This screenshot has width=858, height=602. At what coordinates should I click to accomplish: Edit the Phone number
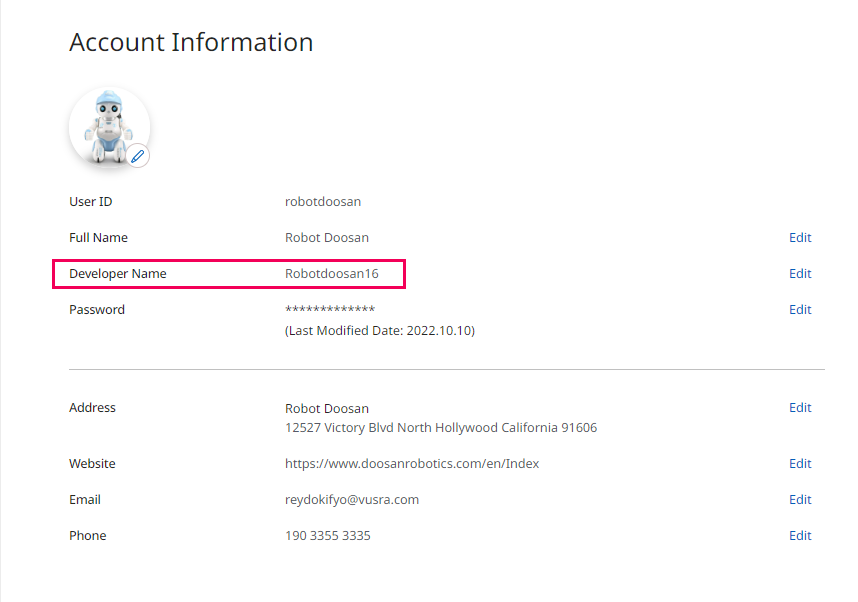799,535
